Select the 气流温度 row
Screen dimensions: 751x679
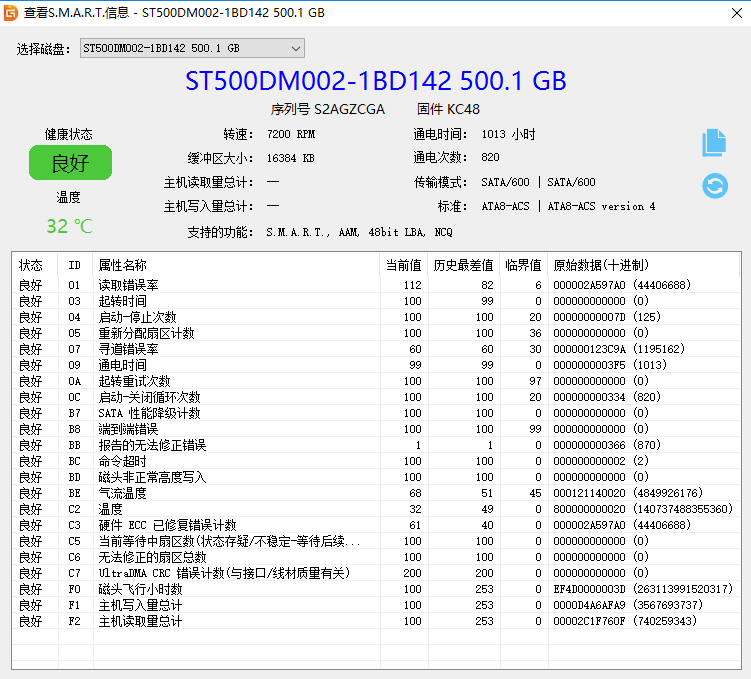[376, 493]
